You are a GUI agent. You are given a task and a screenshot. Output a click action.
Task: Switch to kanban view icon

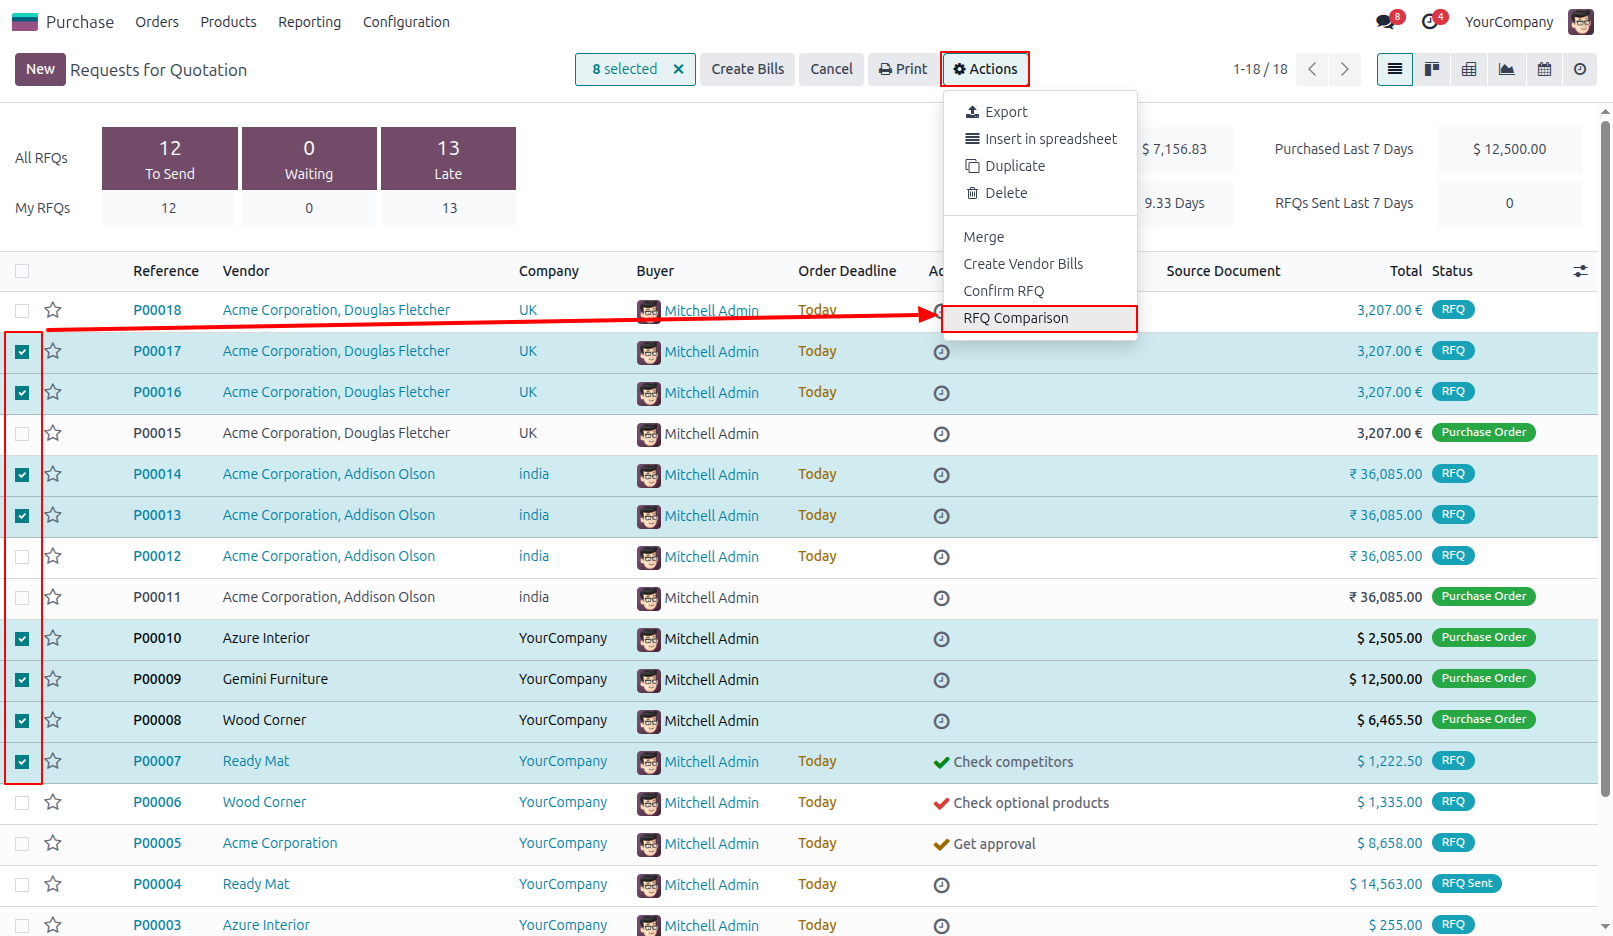click(1432, 69)
